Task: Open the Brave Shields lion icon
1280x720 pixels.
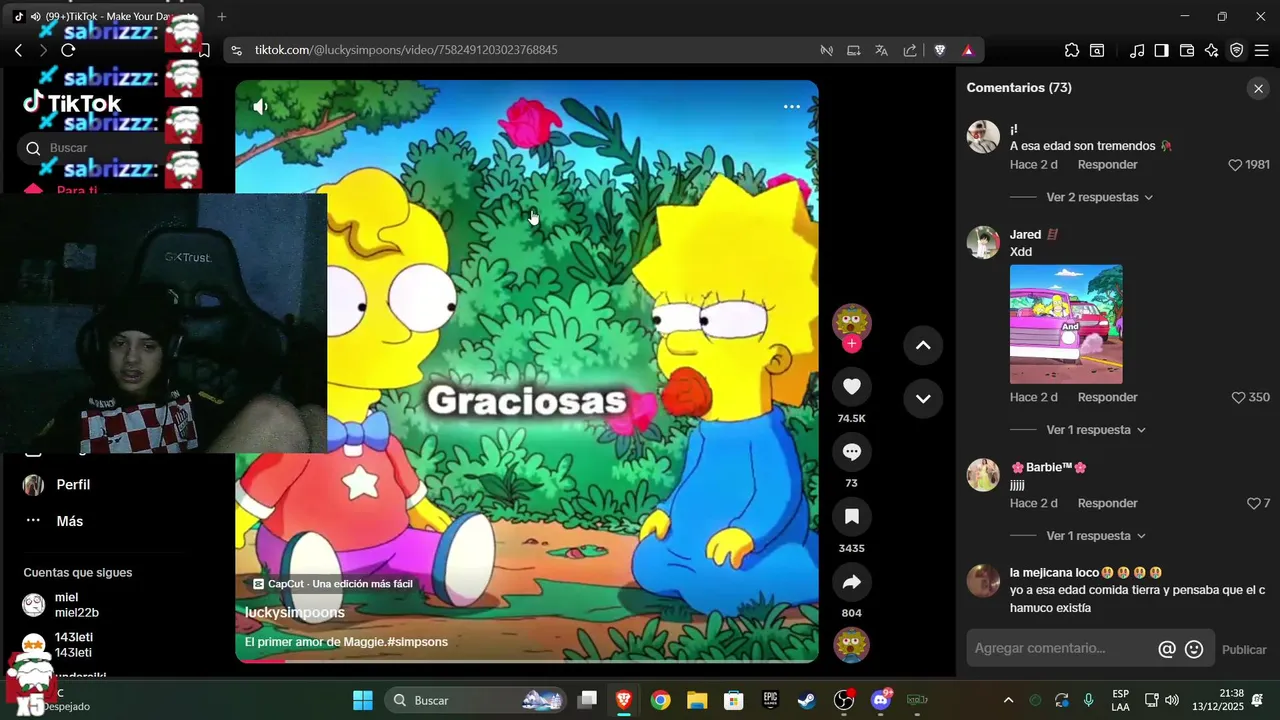Action: click(x=940, y=50)
